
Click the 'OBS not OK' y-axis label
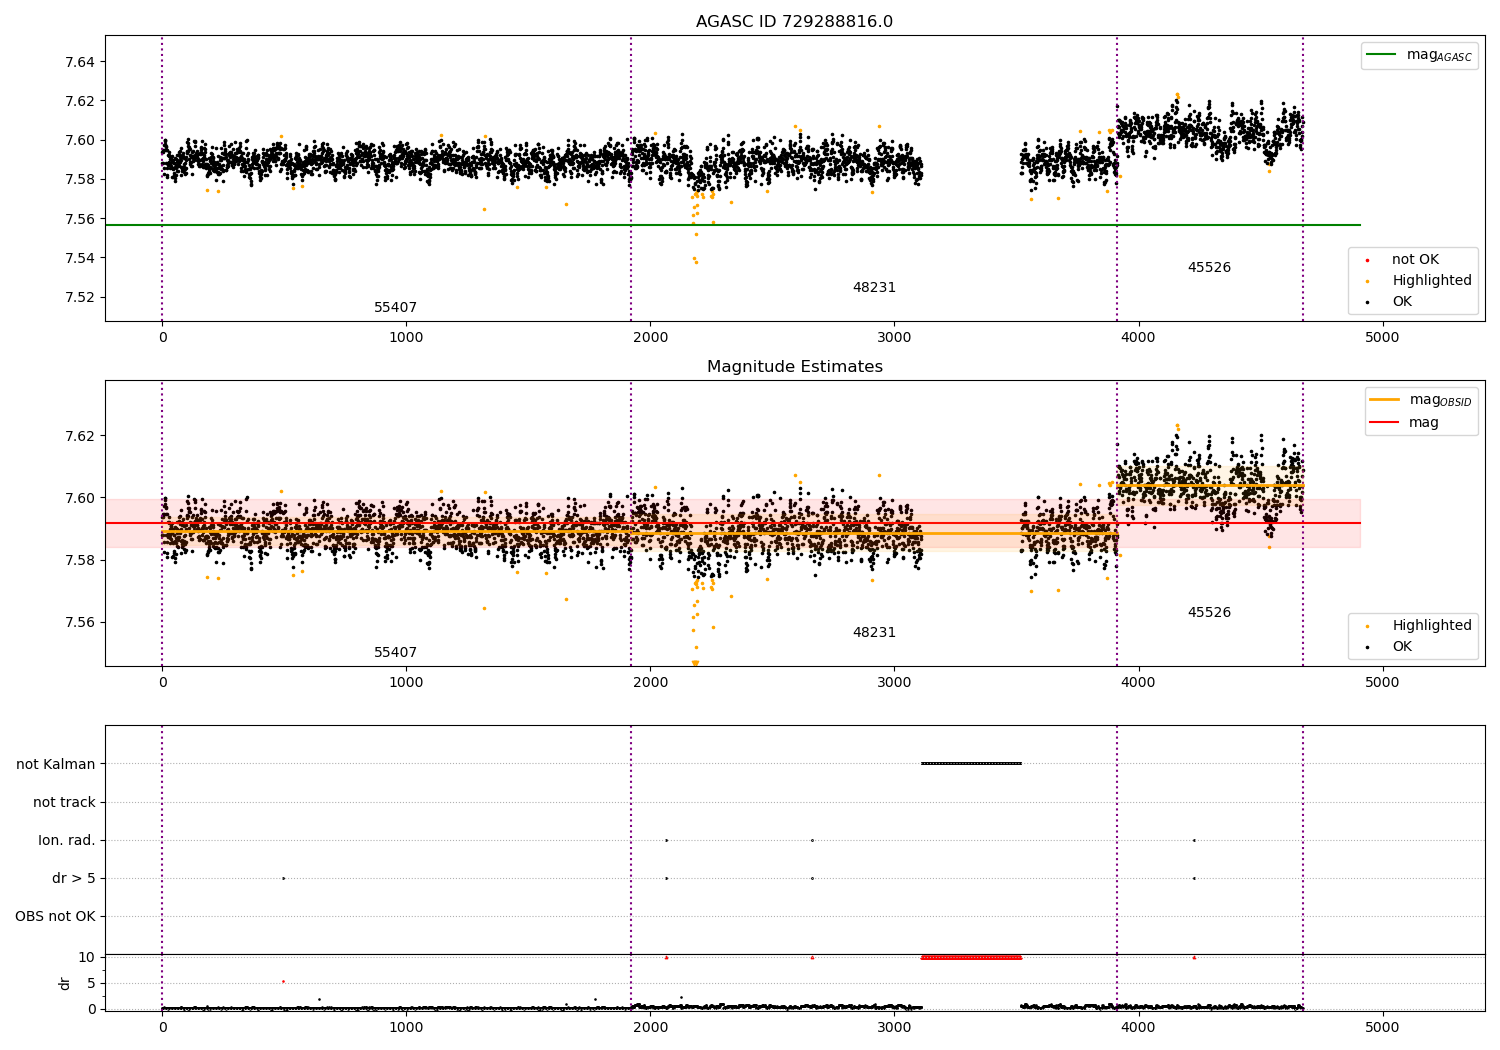click(55, 916)
